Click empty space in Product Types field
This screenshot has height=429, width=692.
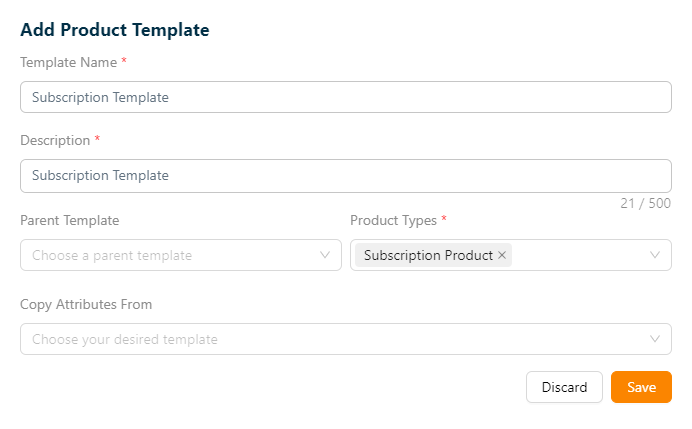point(580,255)
